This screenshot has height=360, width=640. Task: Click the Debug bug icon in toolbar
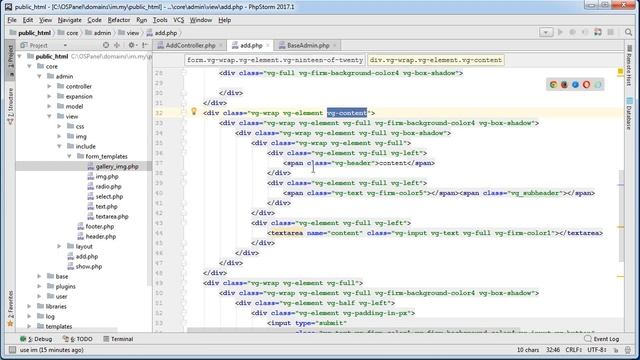[572, 32]
